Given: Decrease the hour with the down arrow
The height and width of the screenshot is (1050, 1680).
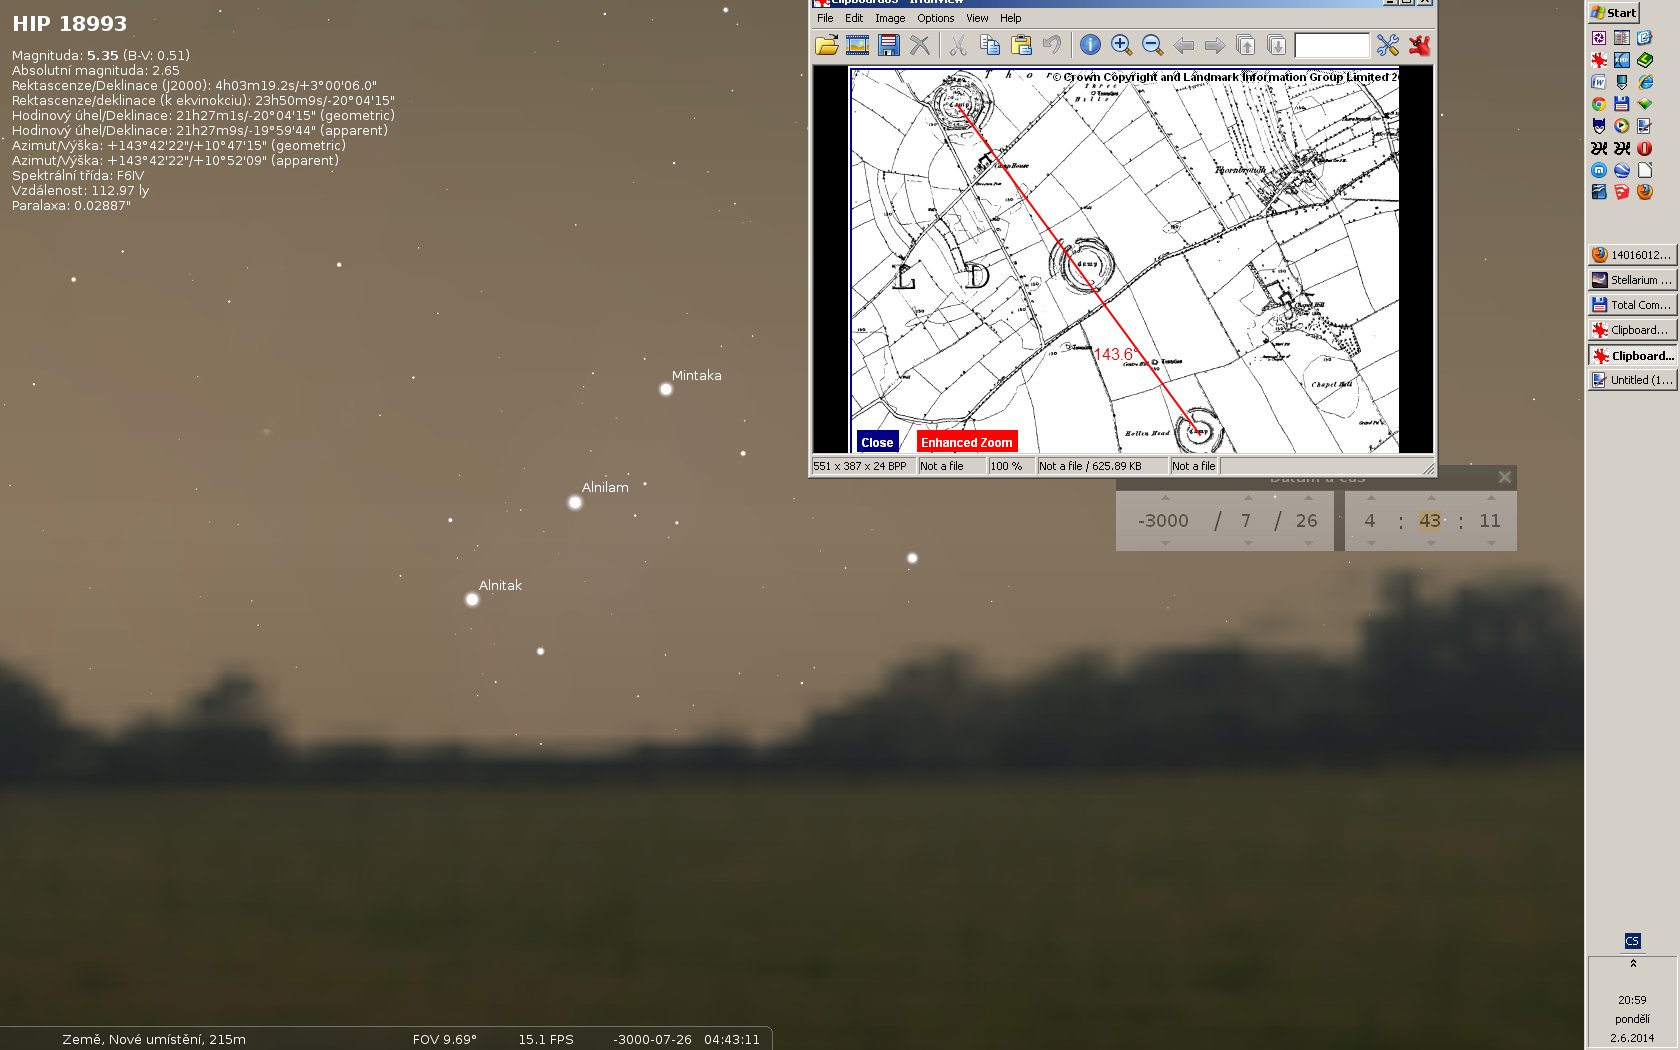Looking at the screenshot, I should pyautogui.click(x=1371, y=543).
